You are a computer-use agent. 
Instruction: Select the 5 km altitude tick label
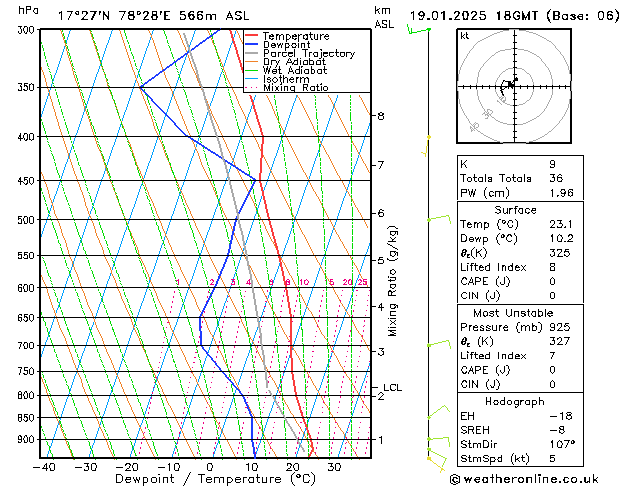point(381,260)
